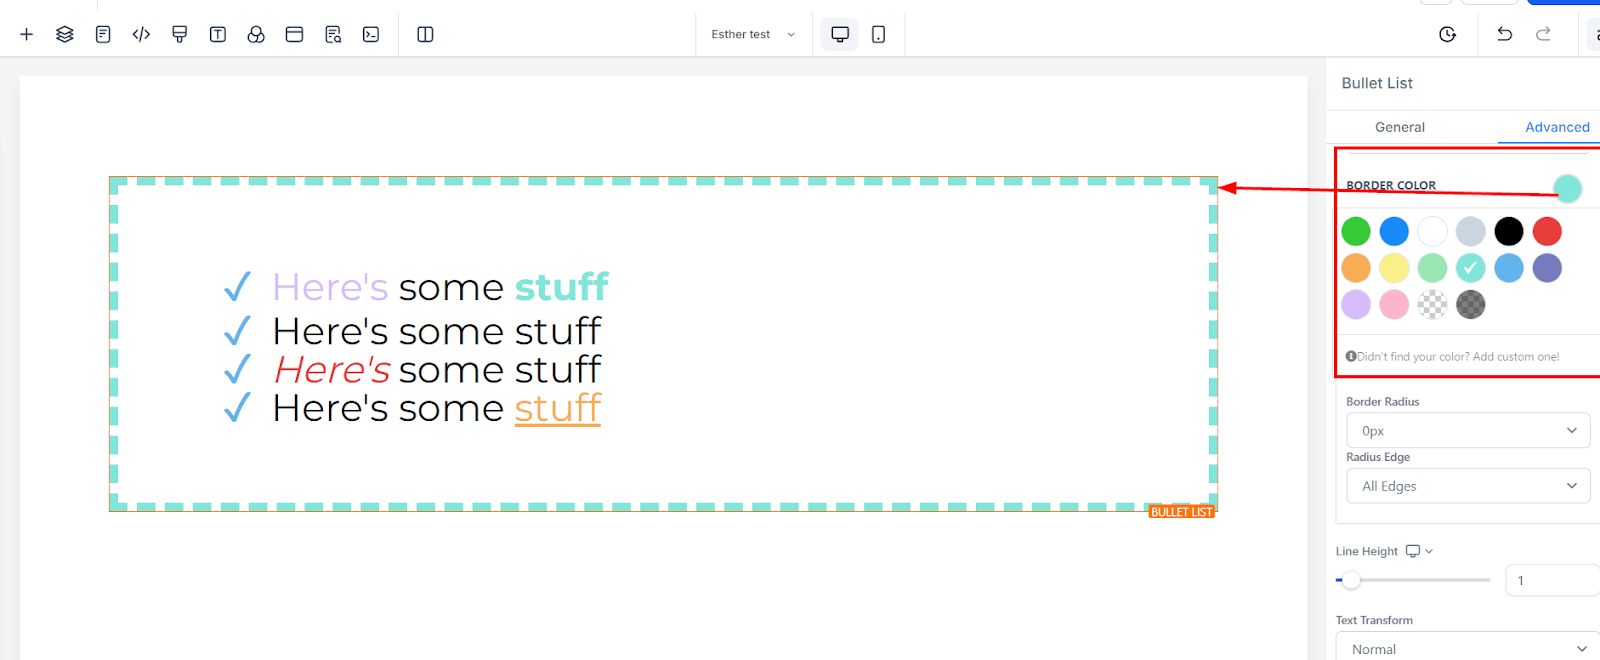Click the plus add element icon
1600x660 pixels.
coord(27,34)
